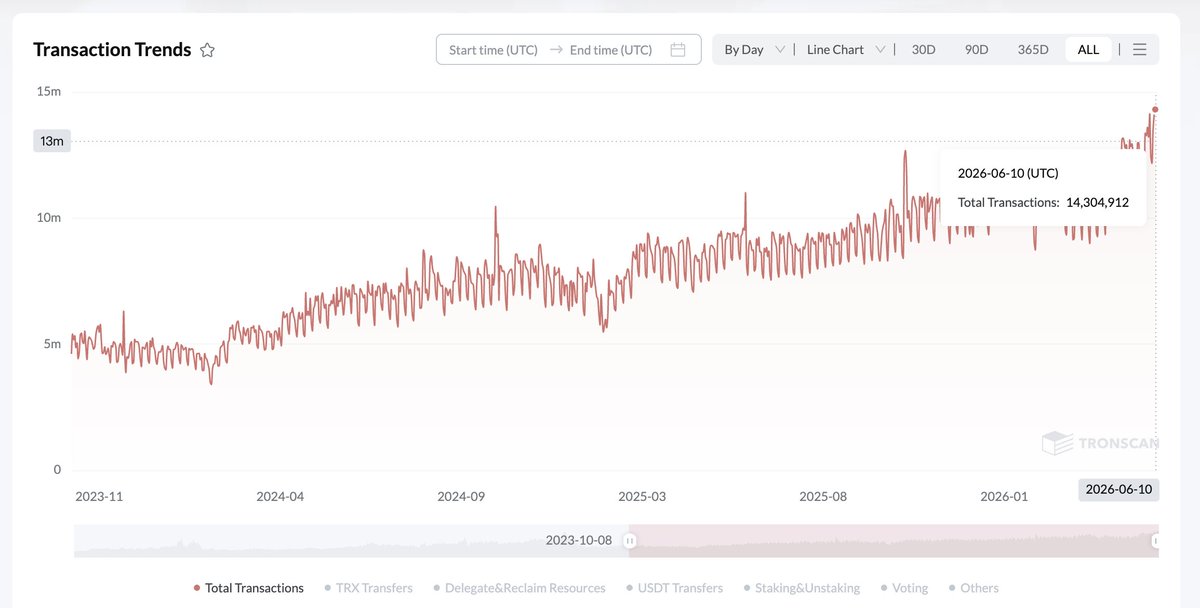Enable the Delegate&Reclaim Resources series

tap(519, 588)
